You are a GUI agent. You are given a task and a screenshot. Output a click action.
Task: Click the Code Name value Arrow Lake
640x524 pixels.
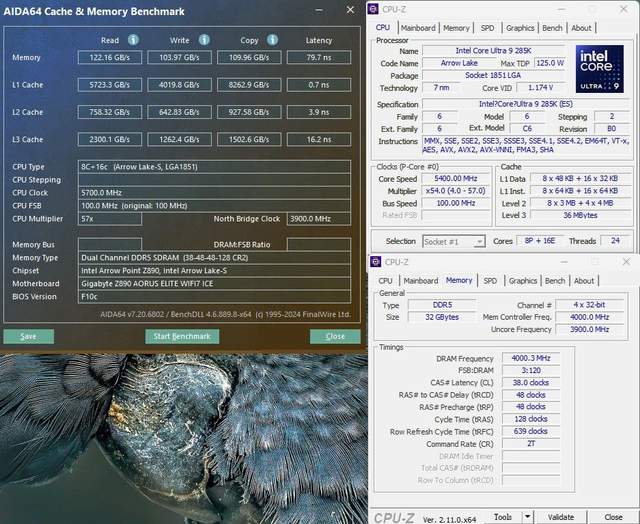coord(459,63)
